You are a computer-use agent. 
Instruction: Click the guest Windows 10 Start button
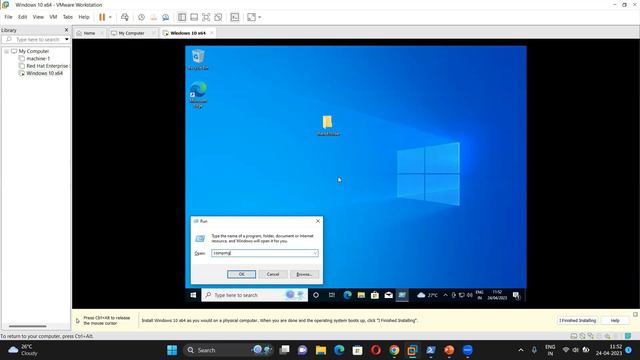(x=193, y=295)
